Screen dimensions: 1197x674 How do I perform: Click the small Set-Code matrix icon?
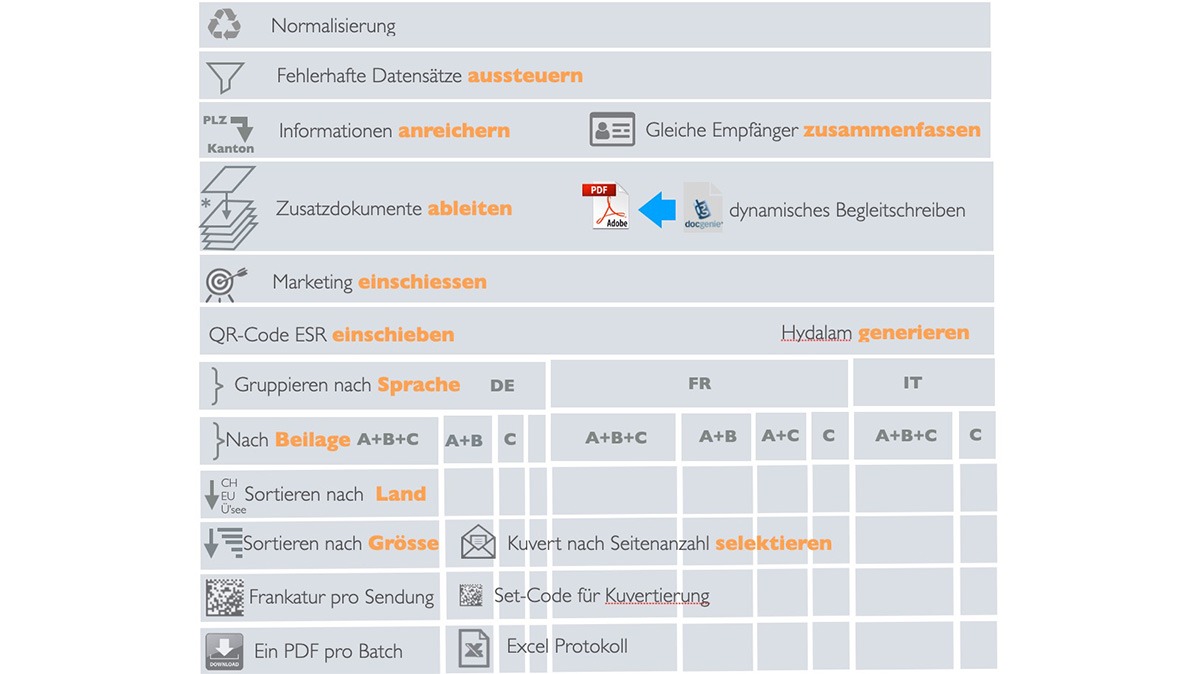470,596
